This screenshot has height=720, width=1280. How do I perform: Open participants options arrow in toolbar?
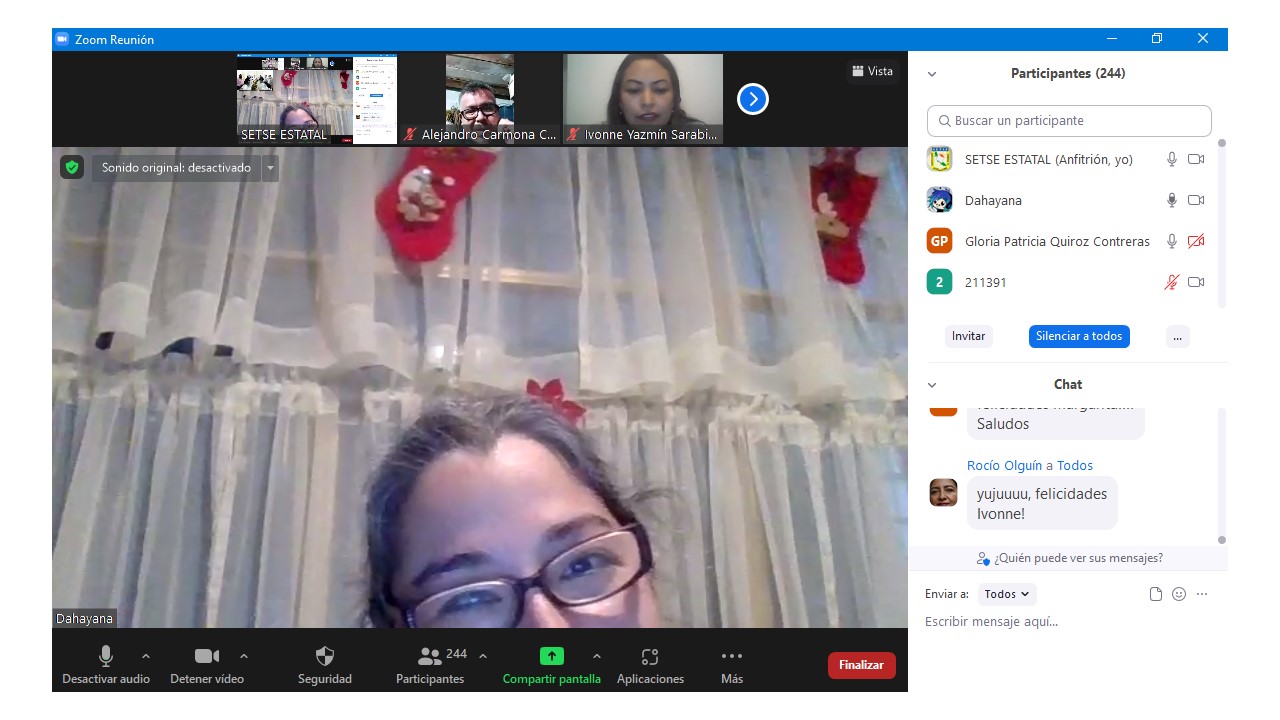[x=483, y=656]
